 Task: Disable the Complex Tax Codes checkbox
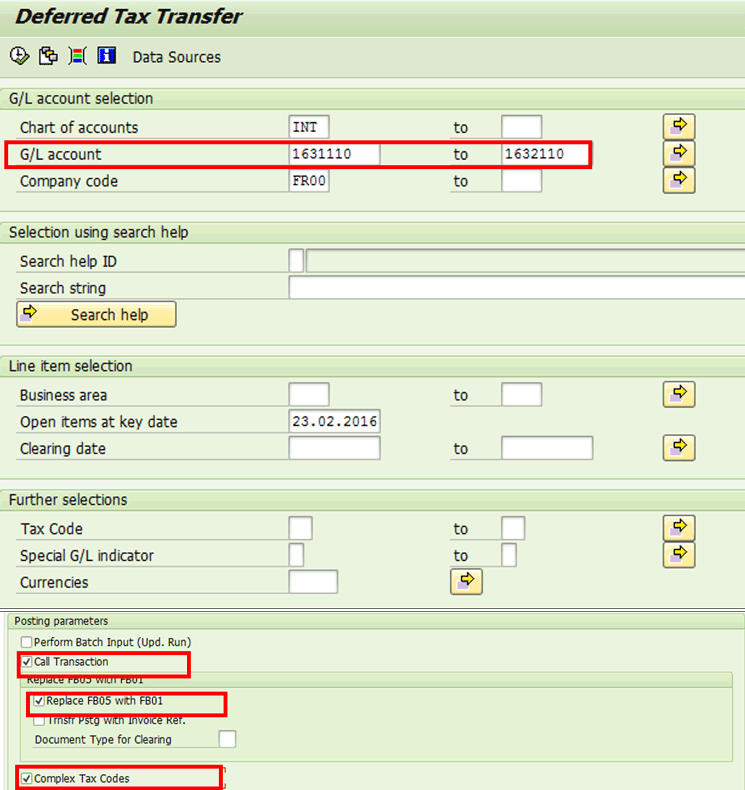click(x=27, y=778)
